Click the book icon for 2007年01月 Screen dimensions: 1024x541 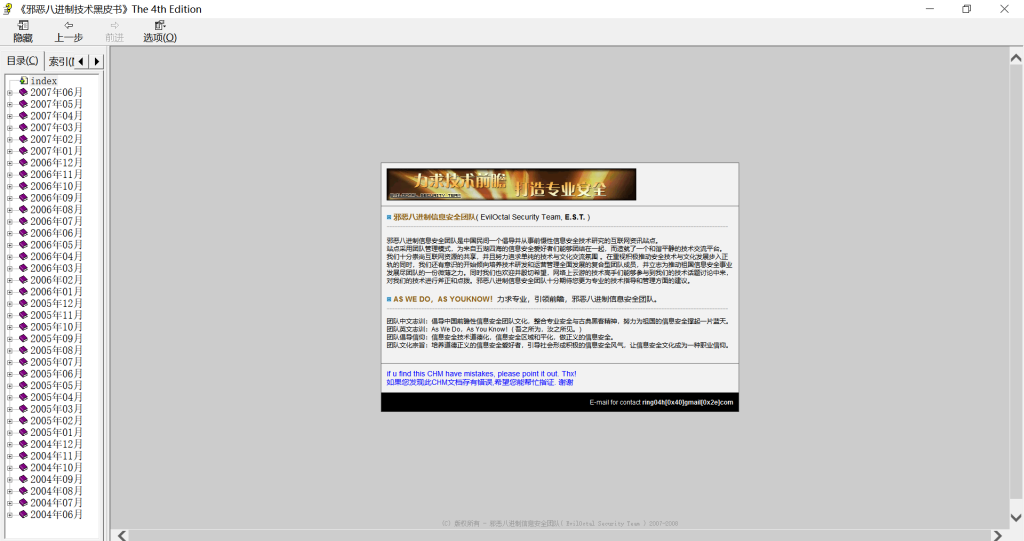[x=23, y=152]
